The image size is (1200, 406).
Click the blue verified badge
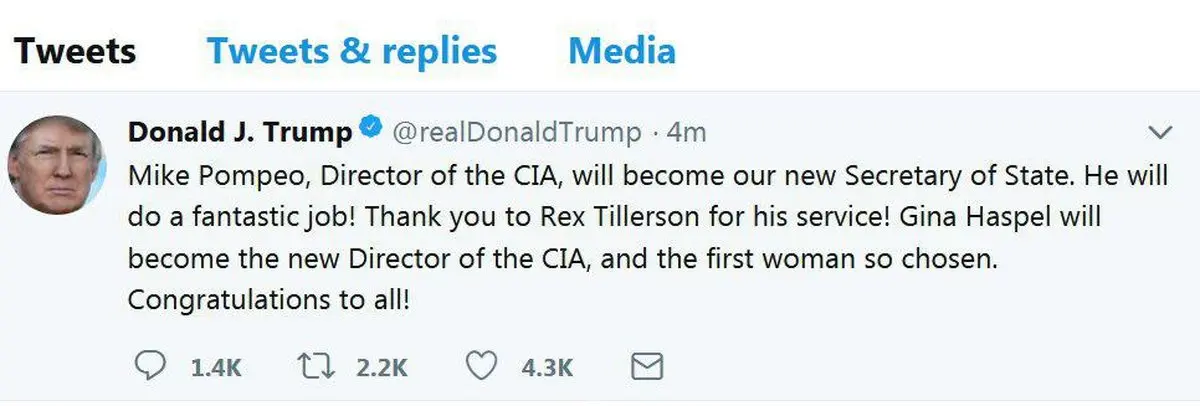point(370,130)
